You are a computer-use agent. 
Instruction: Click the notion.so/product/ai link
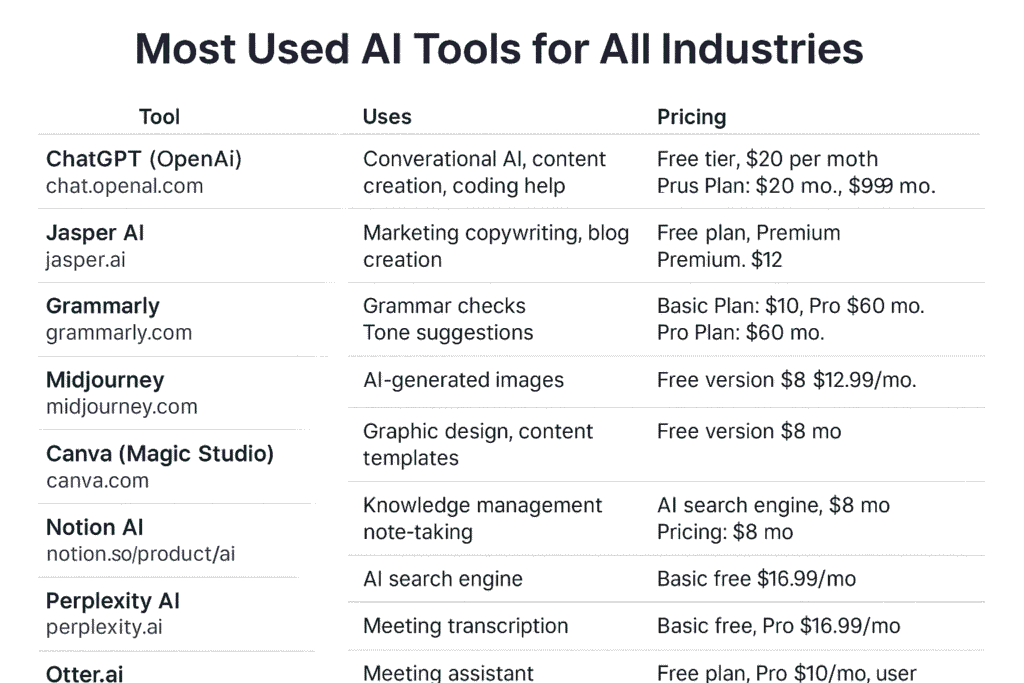click(x=141, y=554)
